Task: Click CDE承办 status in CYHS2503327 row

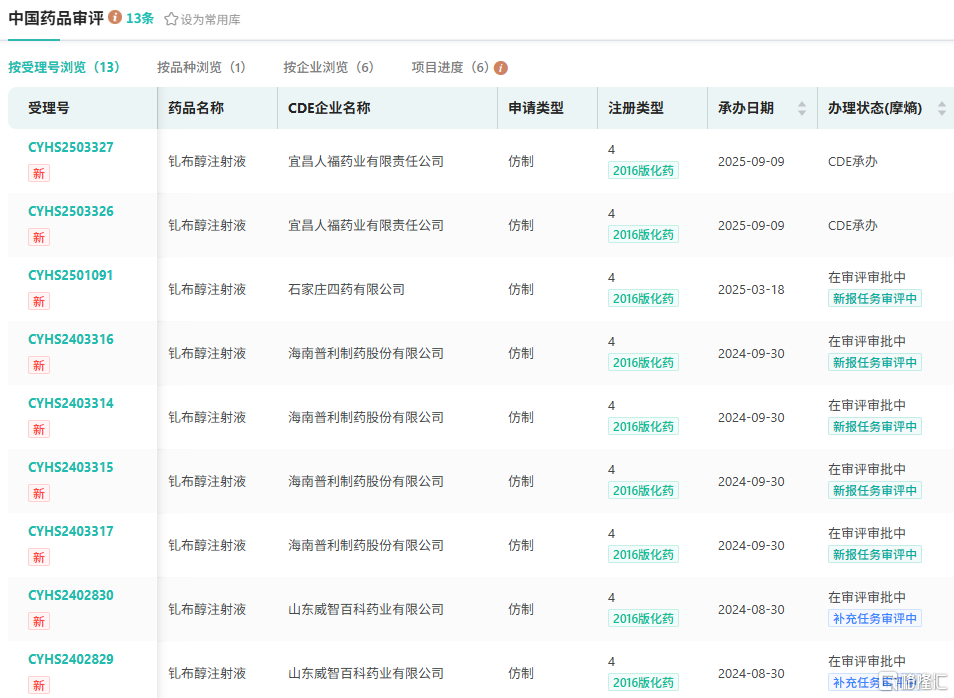Action: [852, 161]
